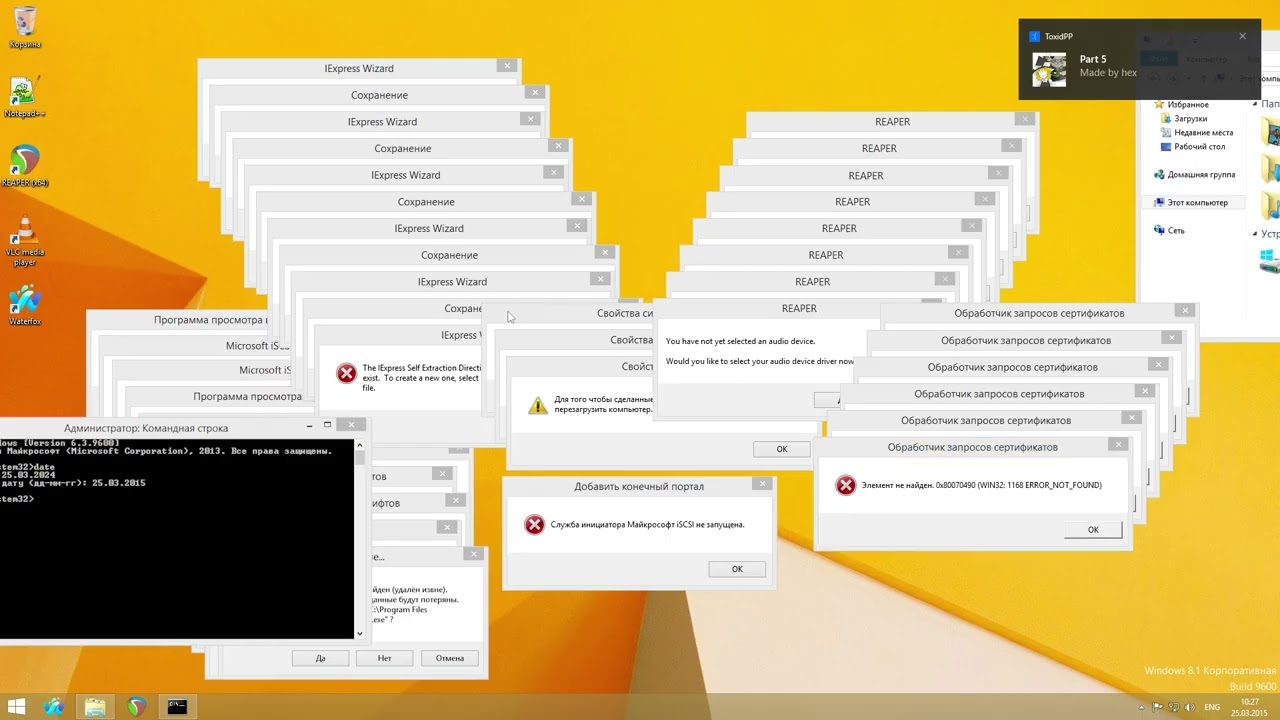
Task: Open the volume speaker tray icon
Action: point(1190,708)
